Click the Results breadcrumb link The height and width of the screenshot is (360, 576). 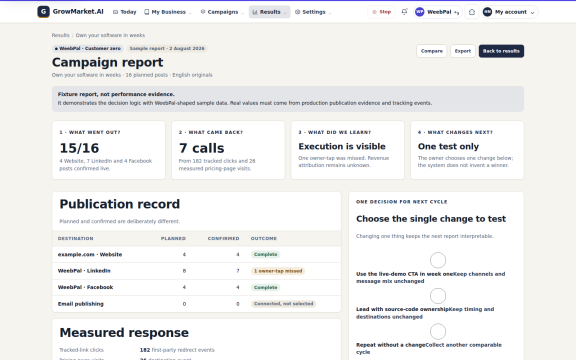coord(60,35)
